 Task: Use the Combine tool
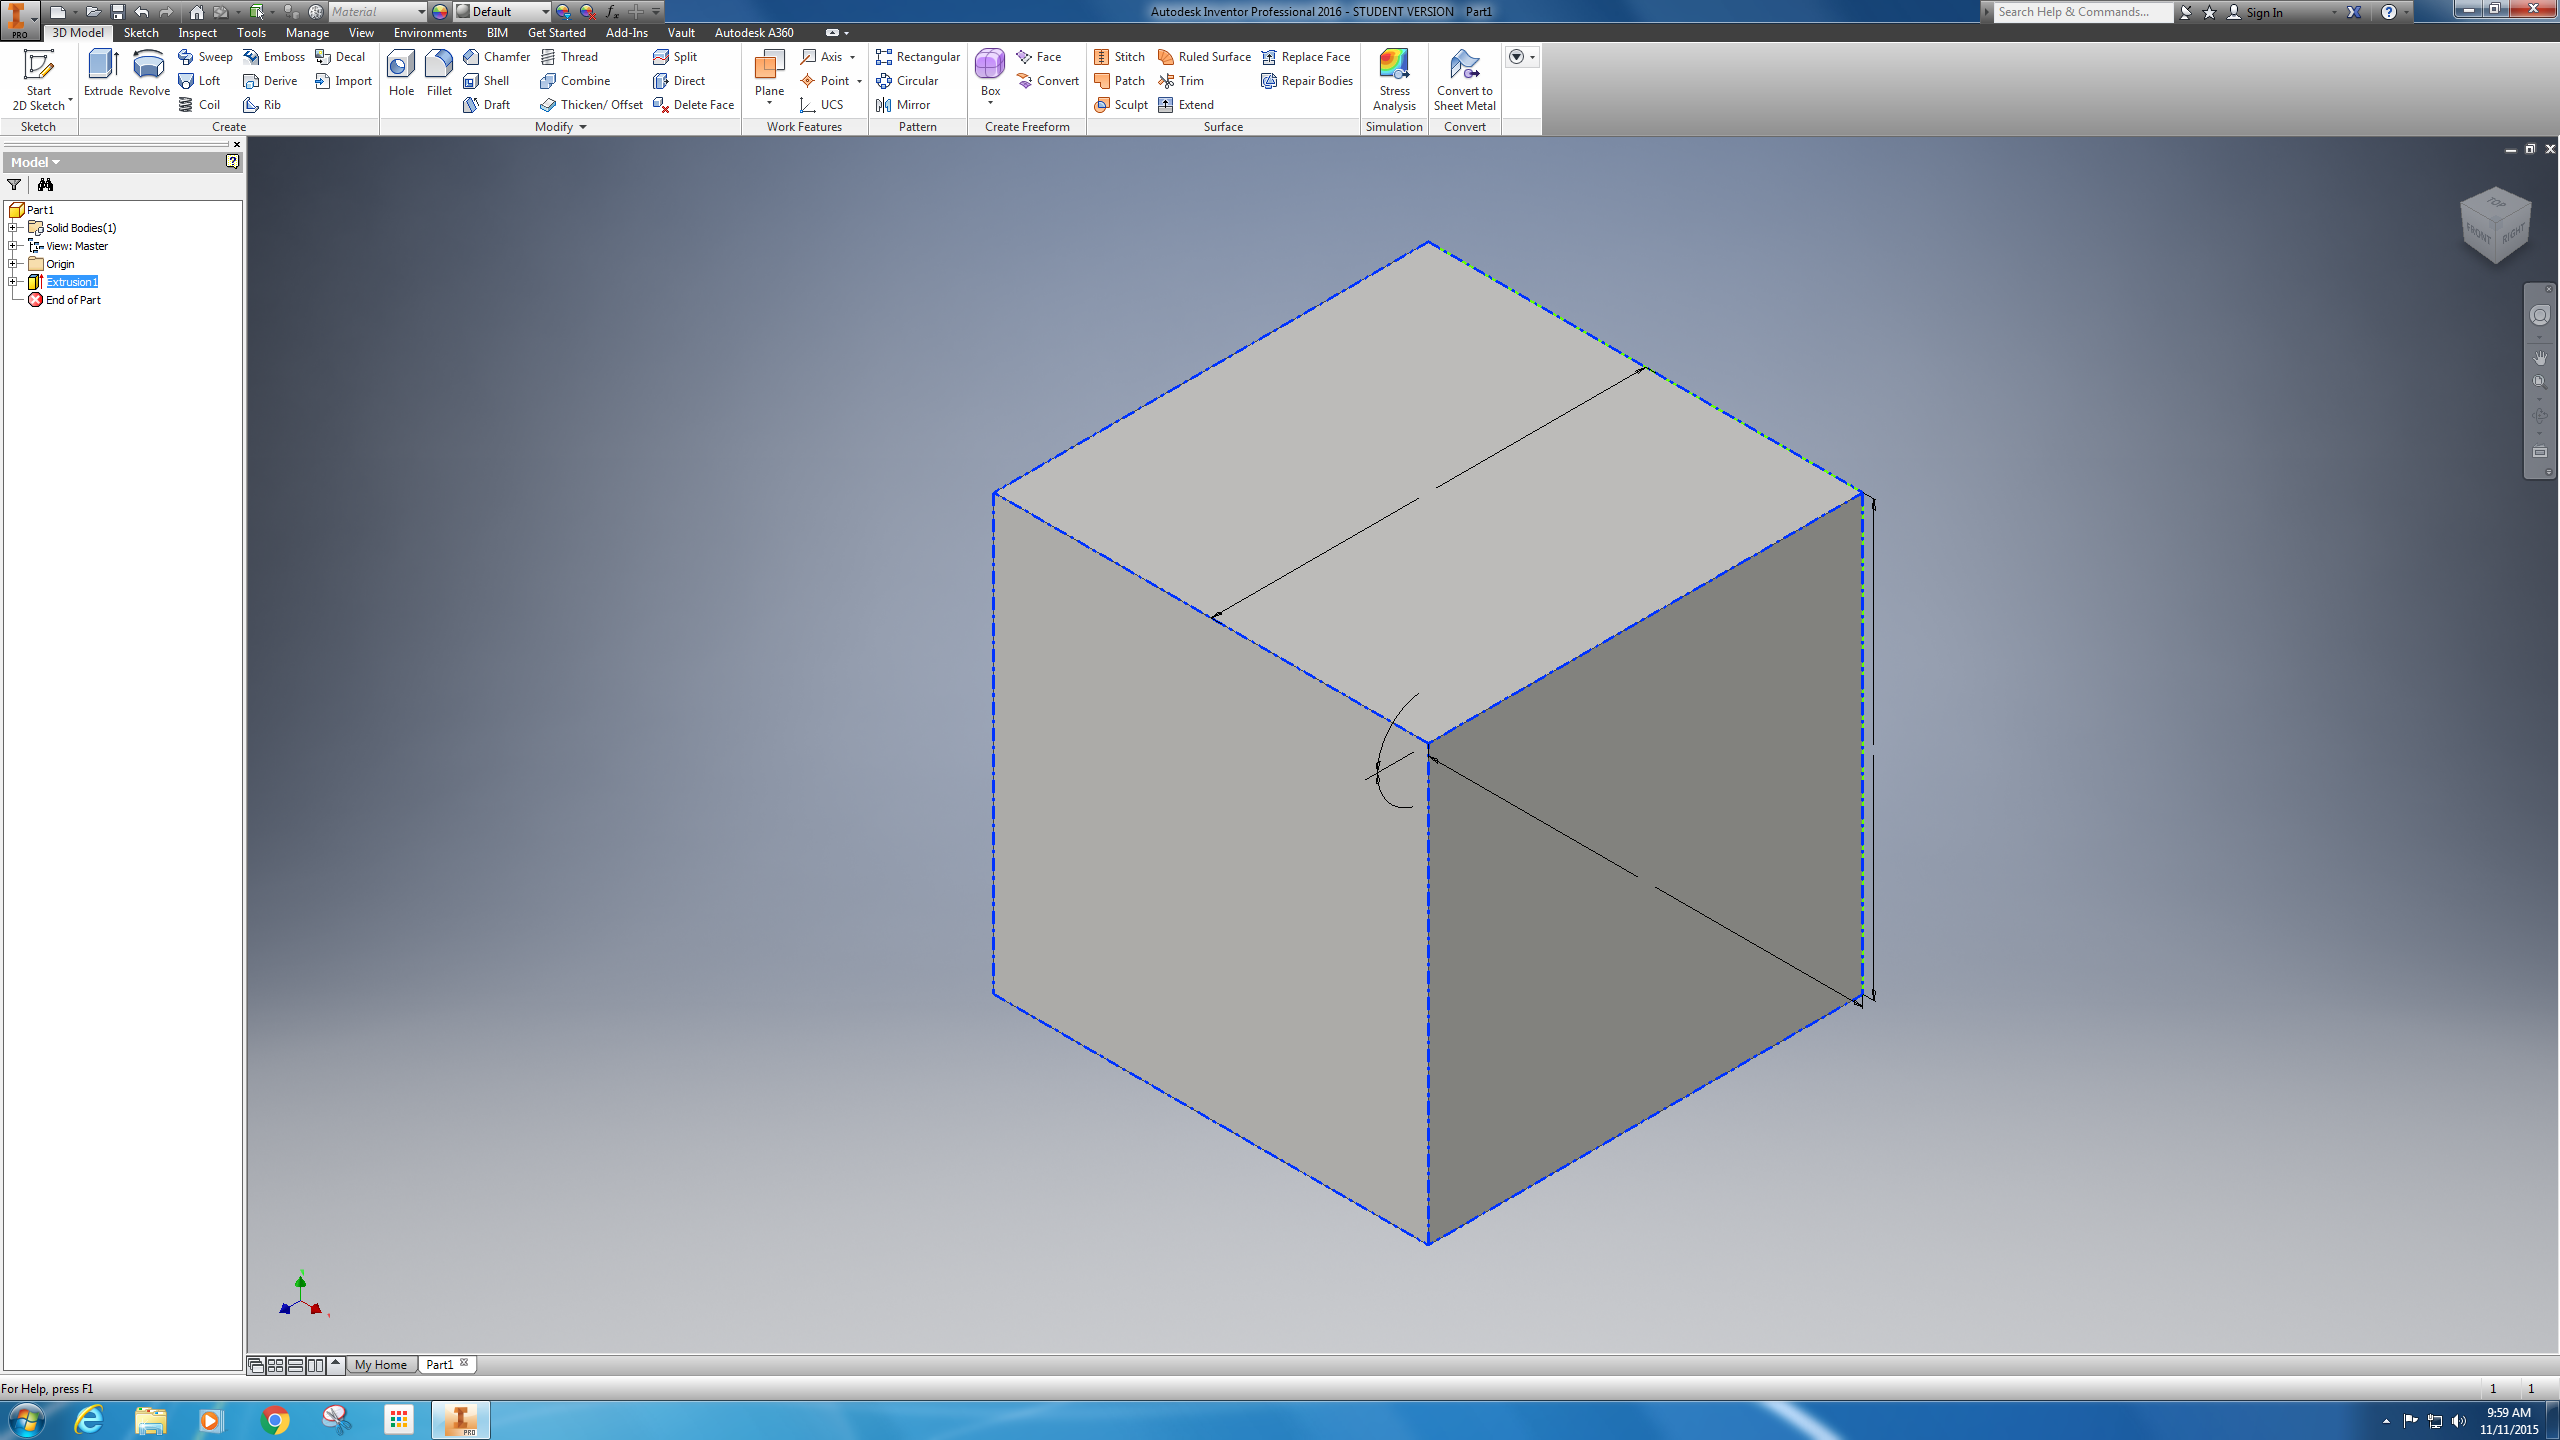click(x=575, y=81)
